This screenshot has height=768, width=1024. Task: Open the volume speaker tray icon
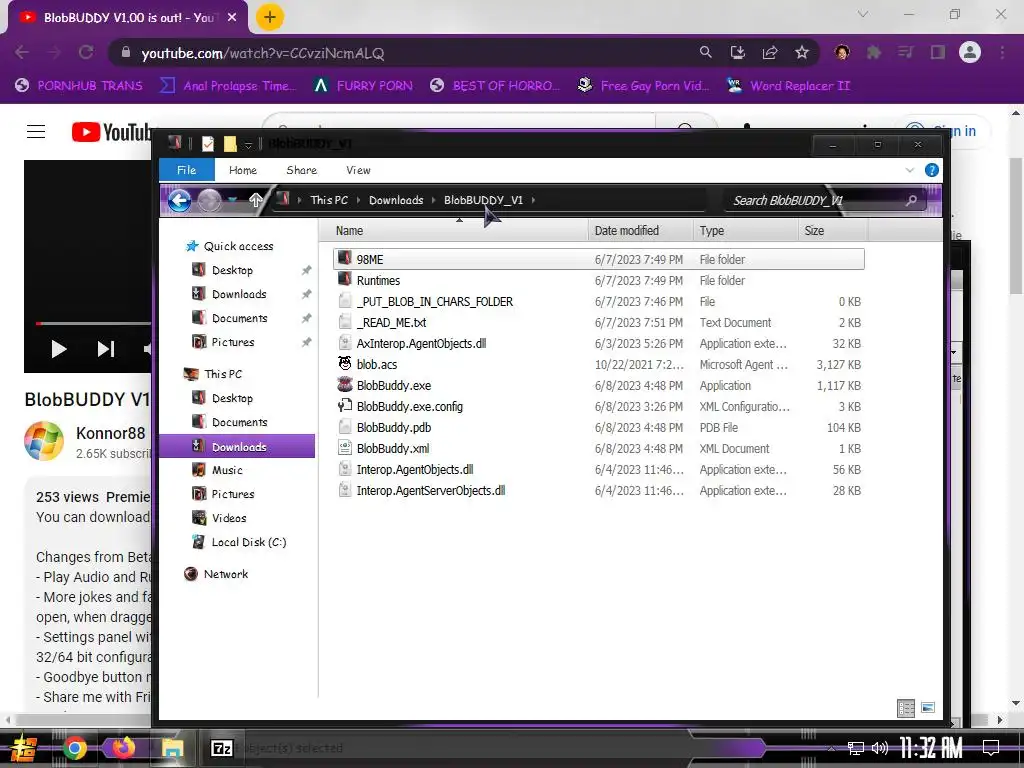pos(880,748)
